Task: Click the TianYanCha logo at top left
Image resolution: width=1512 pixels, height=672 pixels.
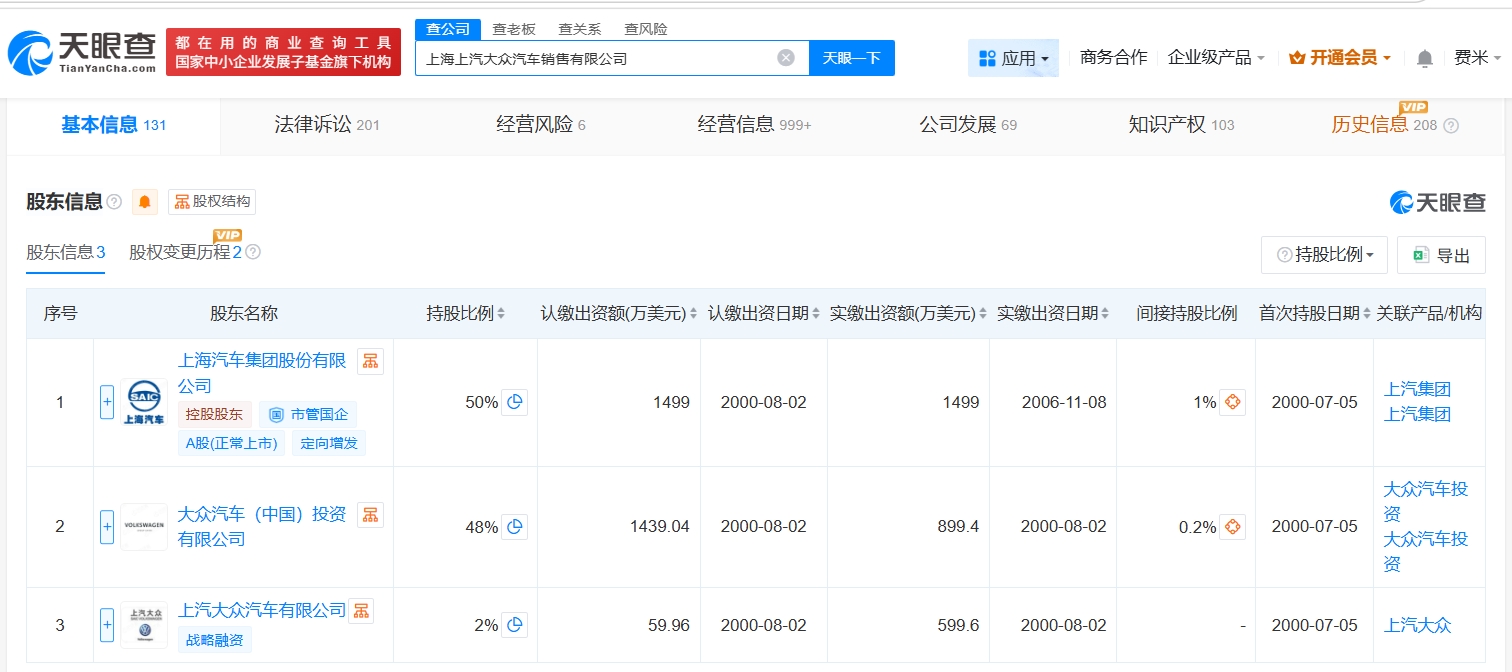Action: tap(82, 52)
